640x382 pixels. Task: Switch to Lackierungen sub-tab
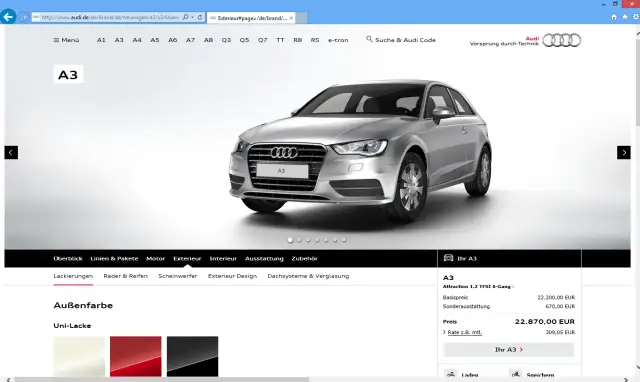tap(73, 276)
